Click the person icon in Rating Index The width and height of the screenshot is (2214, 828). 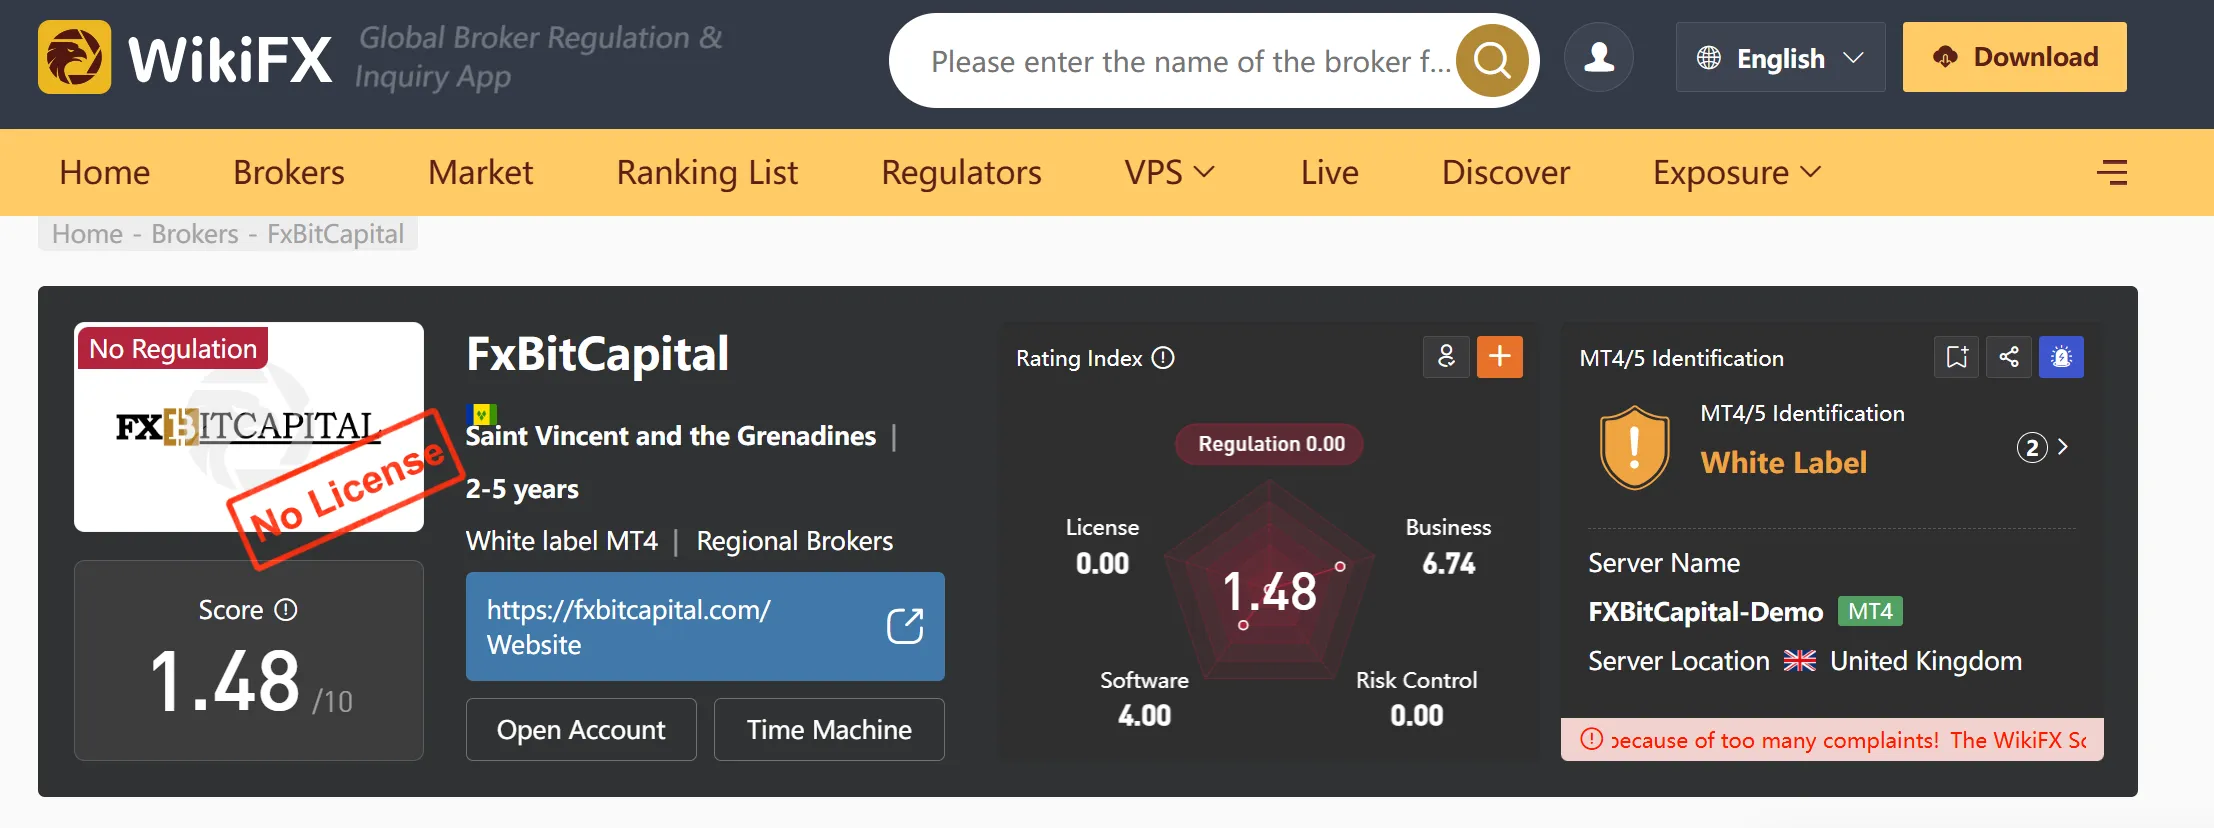coord(1446,357)
